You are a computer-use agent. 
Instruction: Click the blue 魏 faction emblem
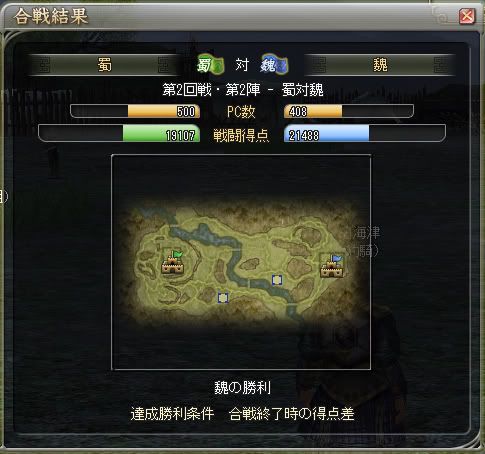click(274, 64)
